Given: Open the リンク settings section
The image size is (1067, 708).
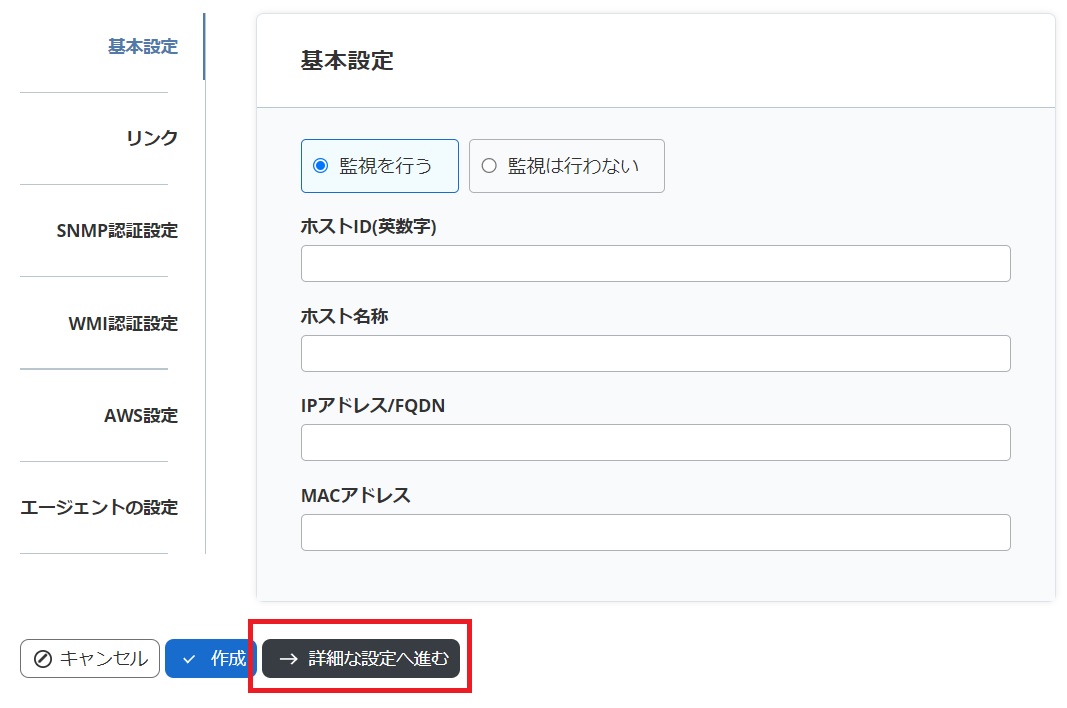Looking at the screenshot, I should click(x=152, y=137).
